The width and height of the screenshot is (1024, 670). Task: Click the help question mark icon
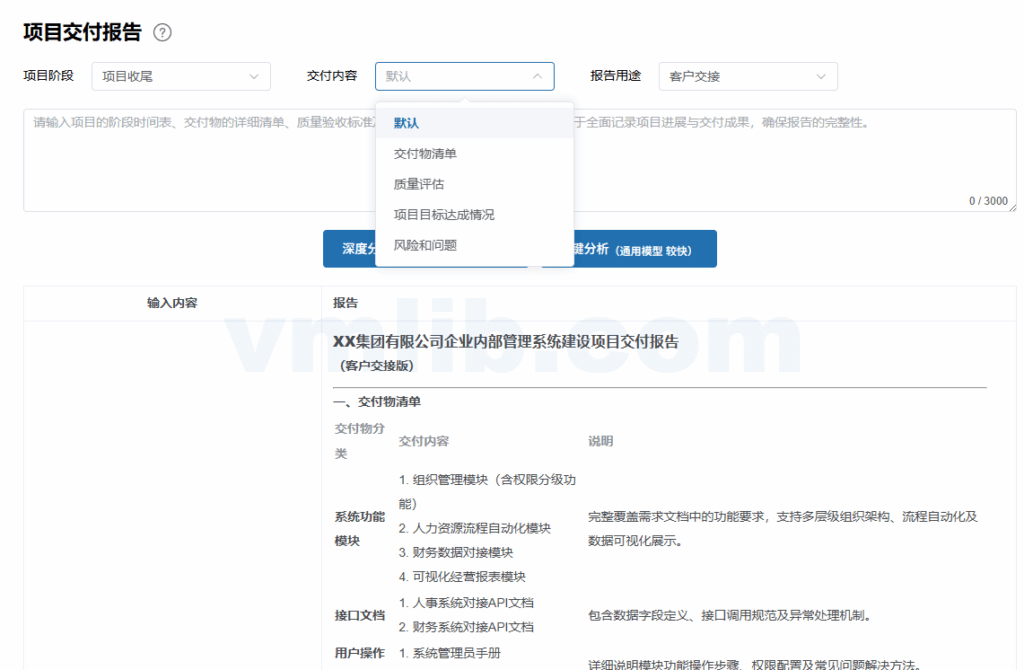point(162,33)
